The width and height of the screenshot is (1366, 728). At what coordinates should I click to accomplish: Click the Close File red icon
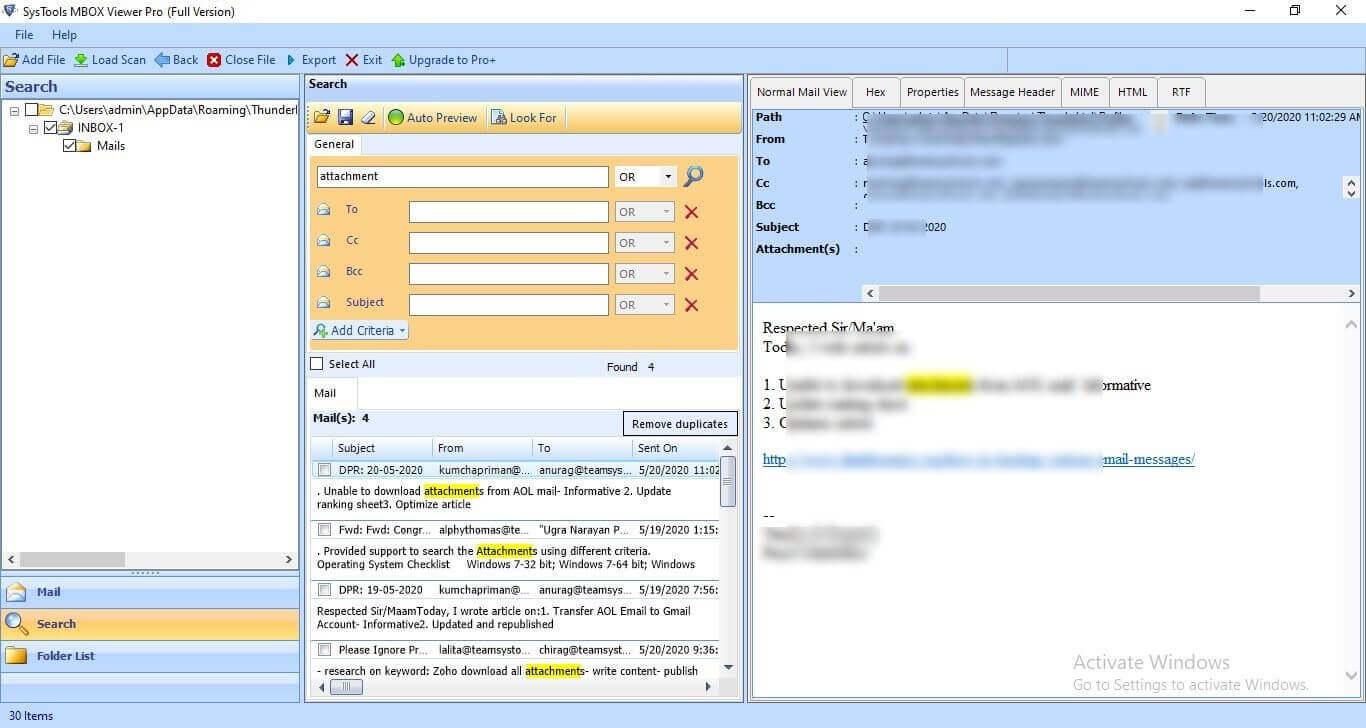[x=214, y=60]
